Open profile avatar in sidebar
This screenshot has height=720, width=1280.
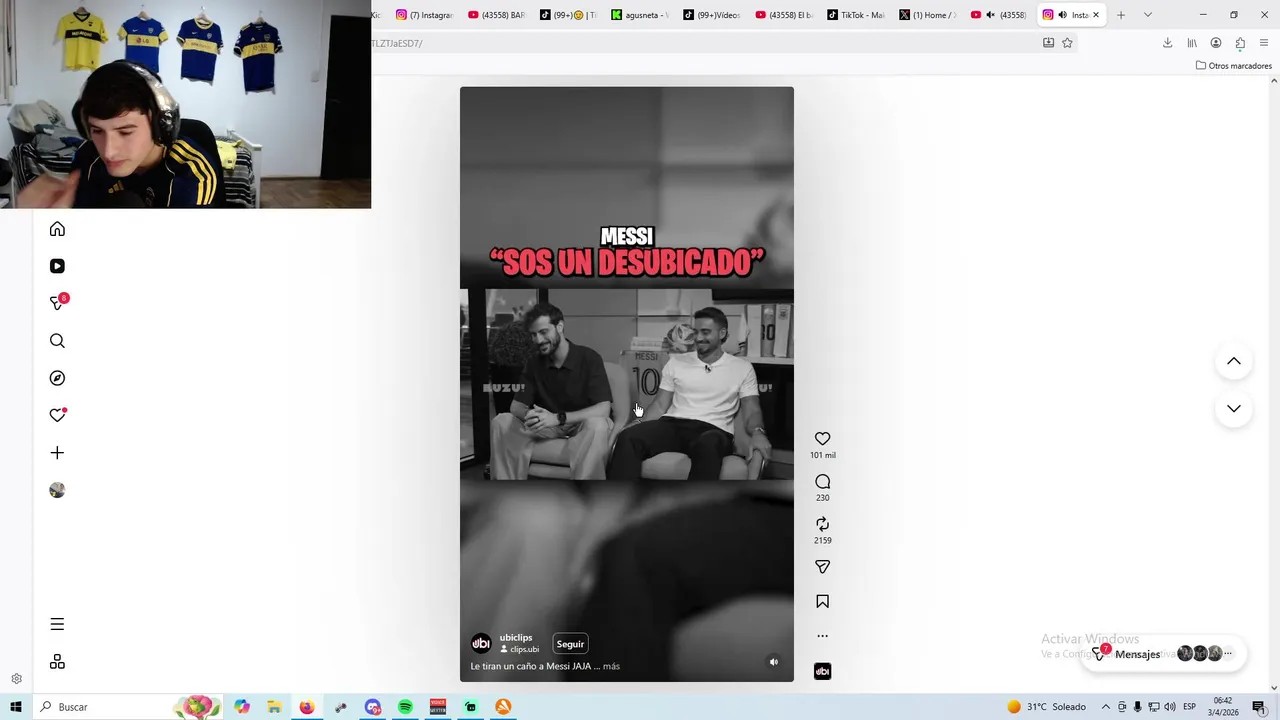tap(57, 490)
